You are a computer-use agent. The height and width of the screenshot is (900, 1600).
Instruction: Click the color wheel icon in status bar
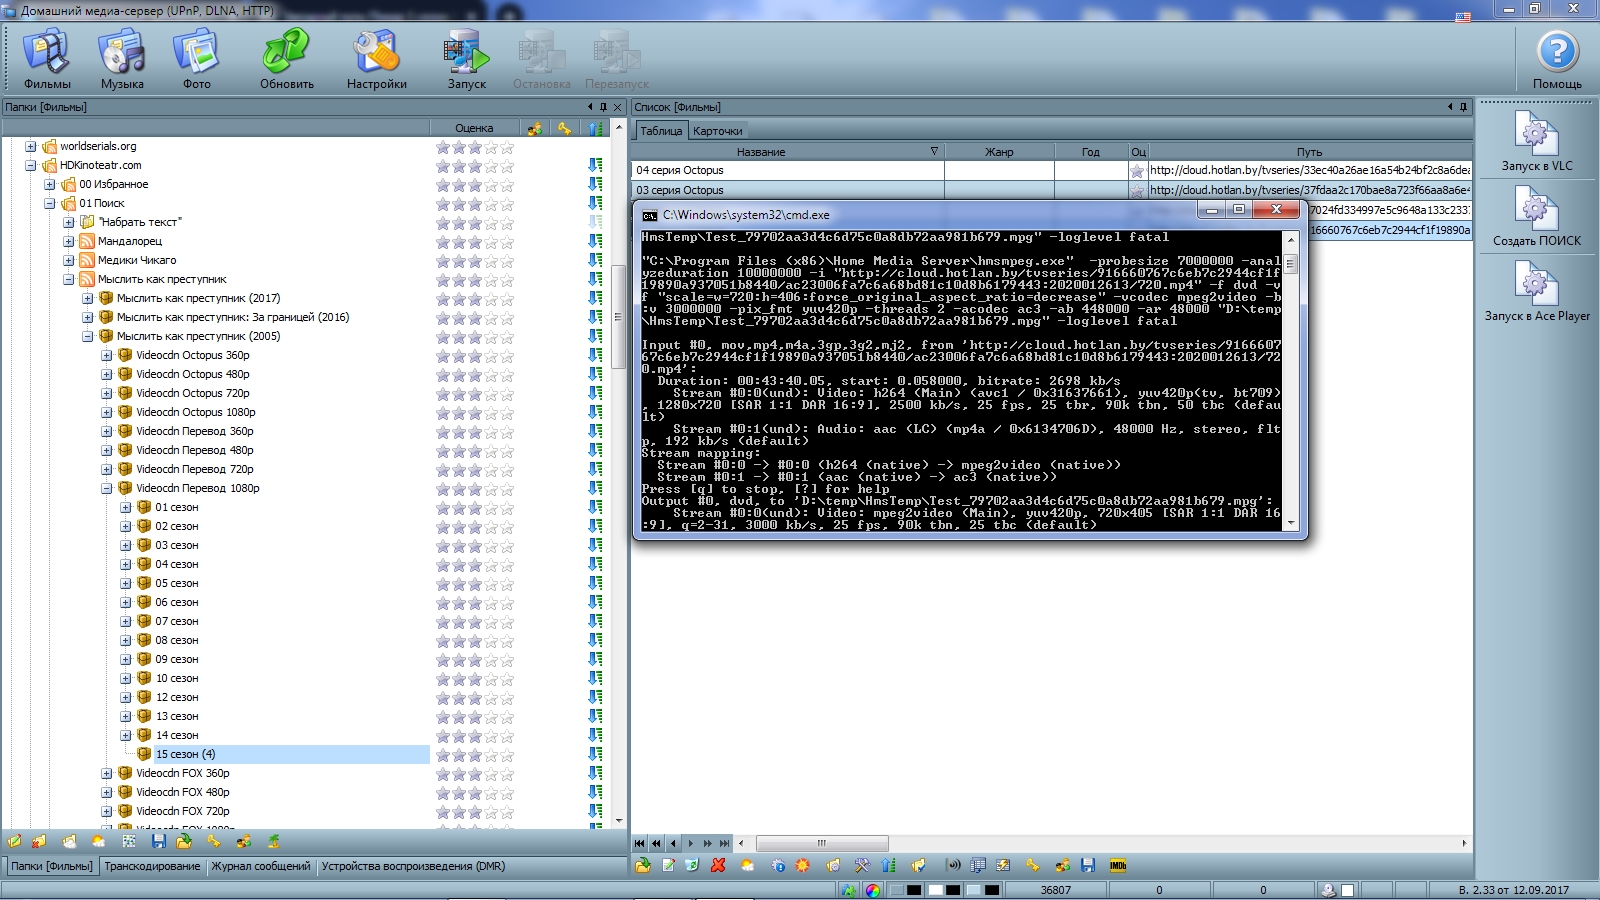point(873,890)
